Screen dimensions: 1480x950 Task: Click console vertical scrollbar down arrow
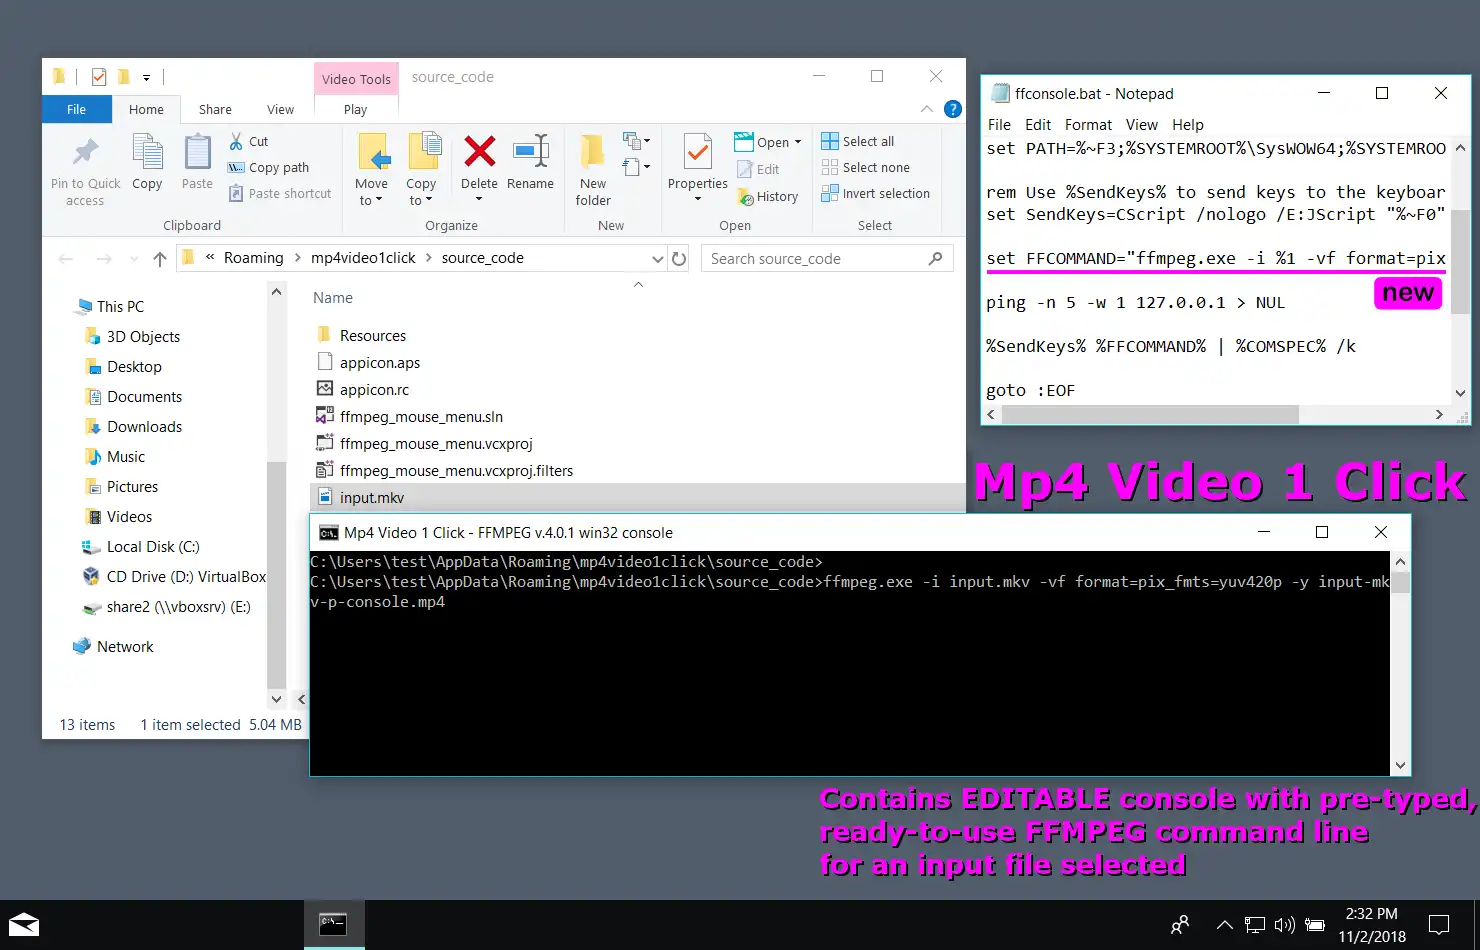coord(1400,766)
